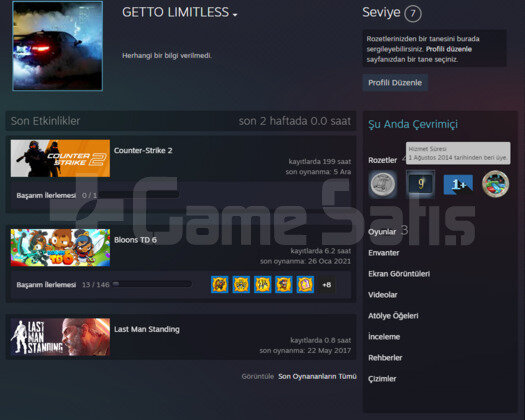The image size is (525, 420).
Task: Click the Profili Düzenle button
Action: 395,83
